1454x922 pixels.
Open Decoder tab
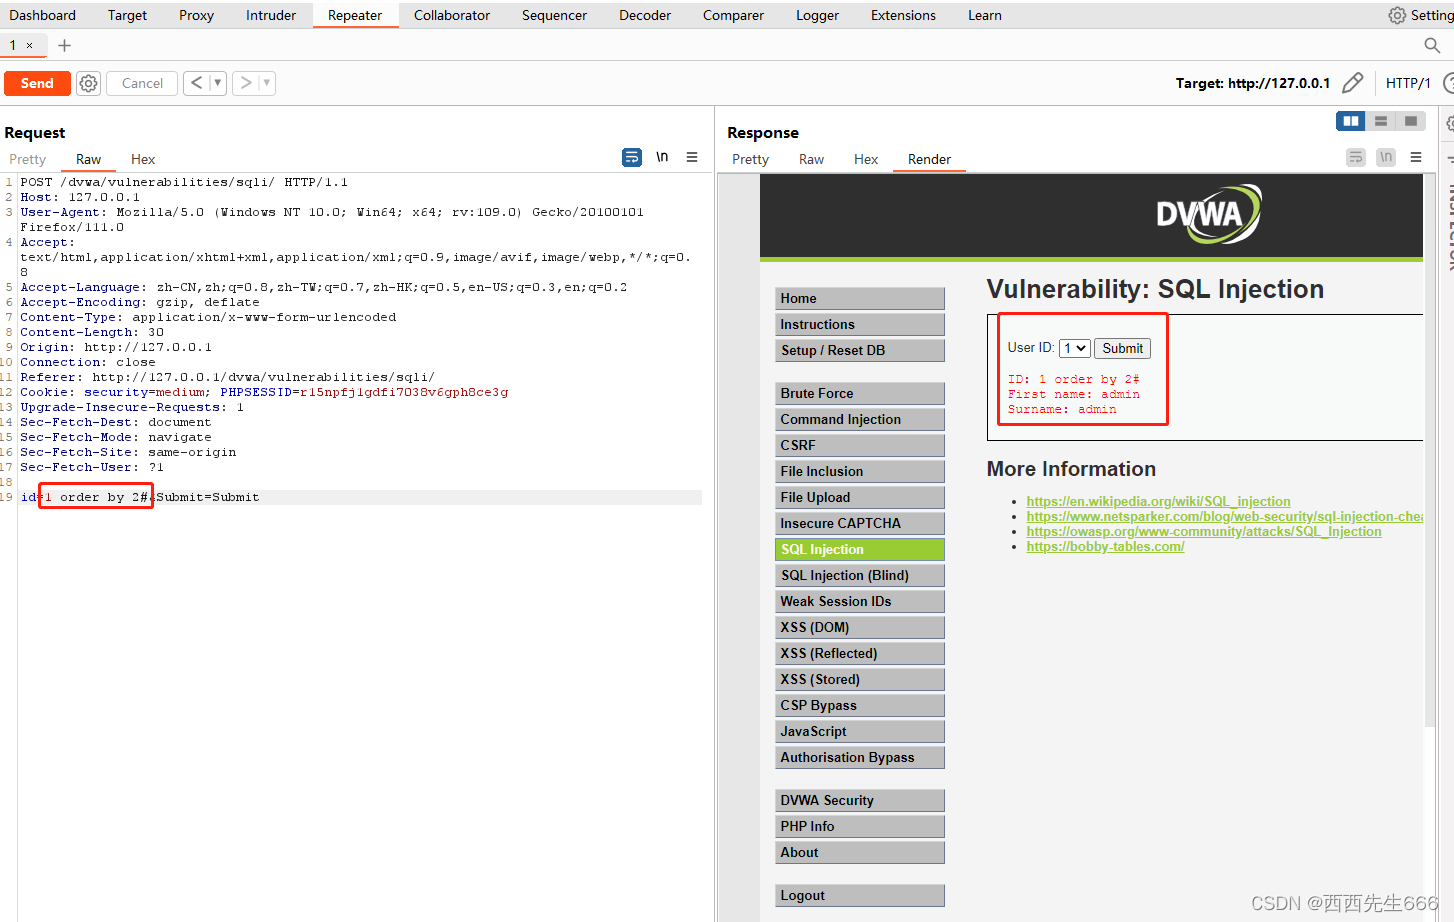click(645, 15)
